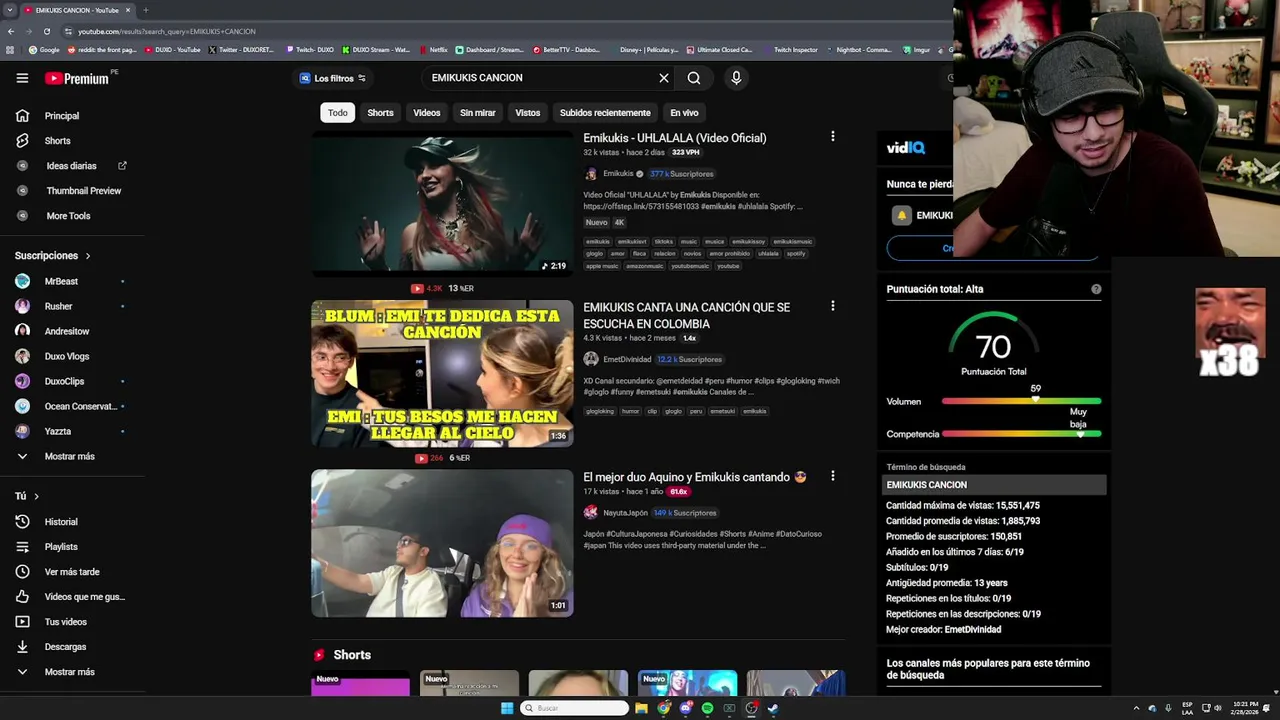Open Steam from the taskbar
This screenshot has width=1280, height=720.
tap(773, 708)
